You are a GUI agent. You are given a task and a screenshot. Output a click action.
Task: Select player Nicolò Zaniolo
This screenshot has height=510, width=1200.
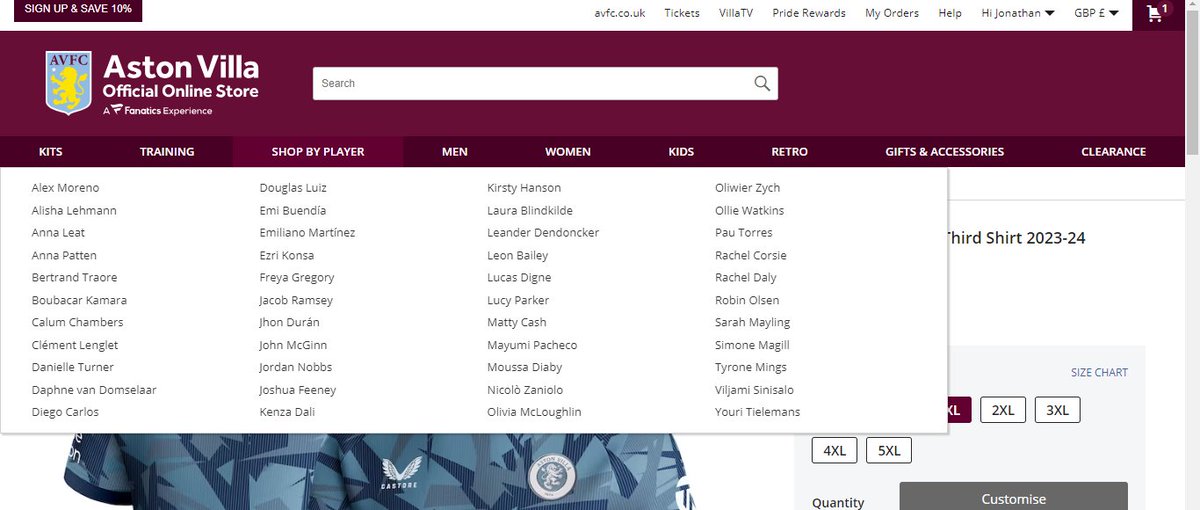(x=525, y=390)
